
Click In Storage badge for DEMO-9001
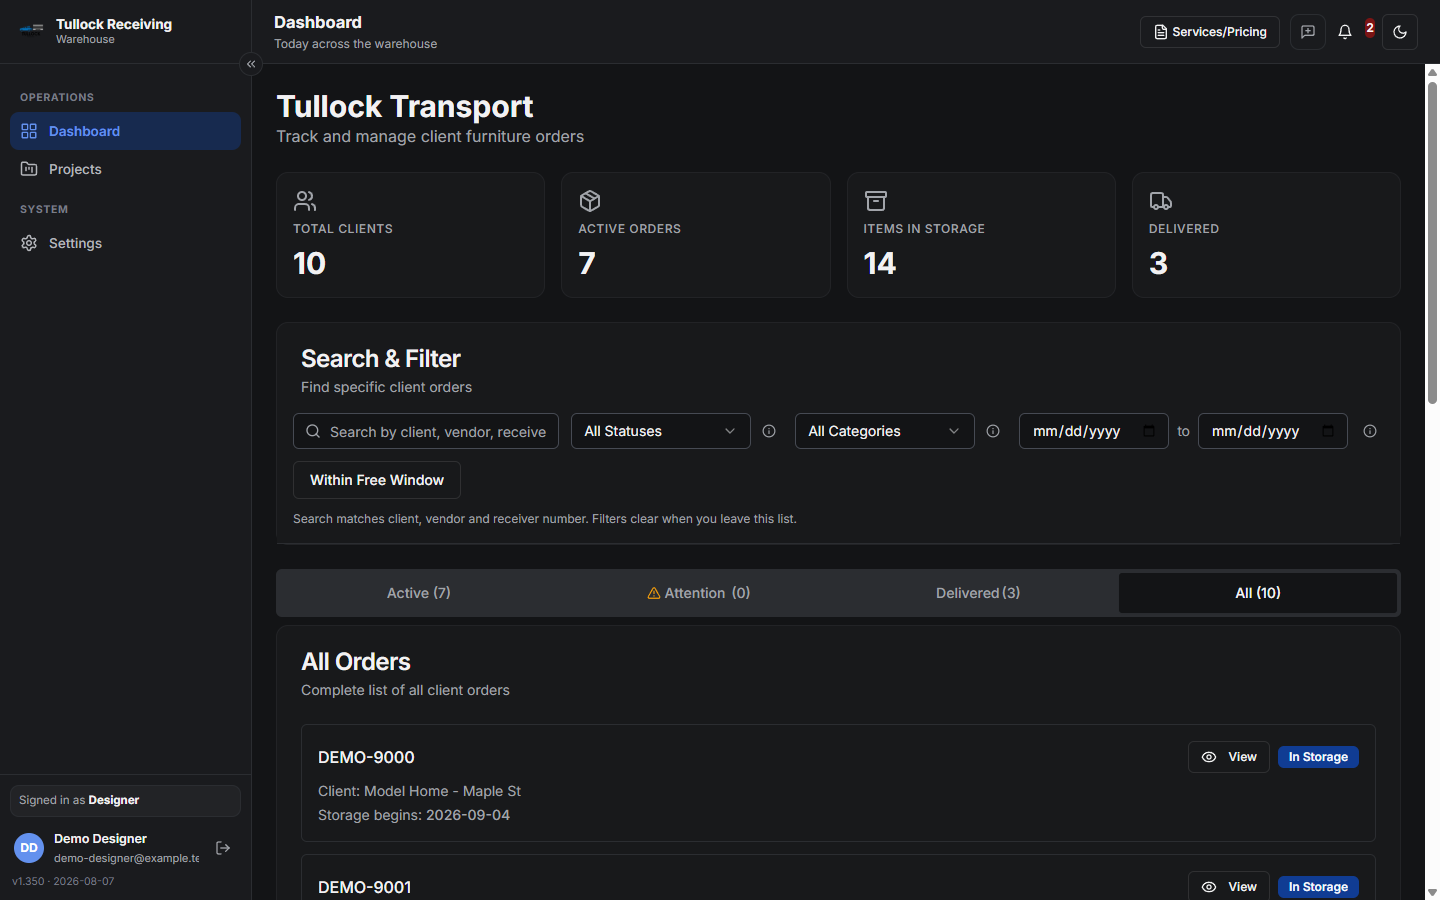pos(1318,887)
